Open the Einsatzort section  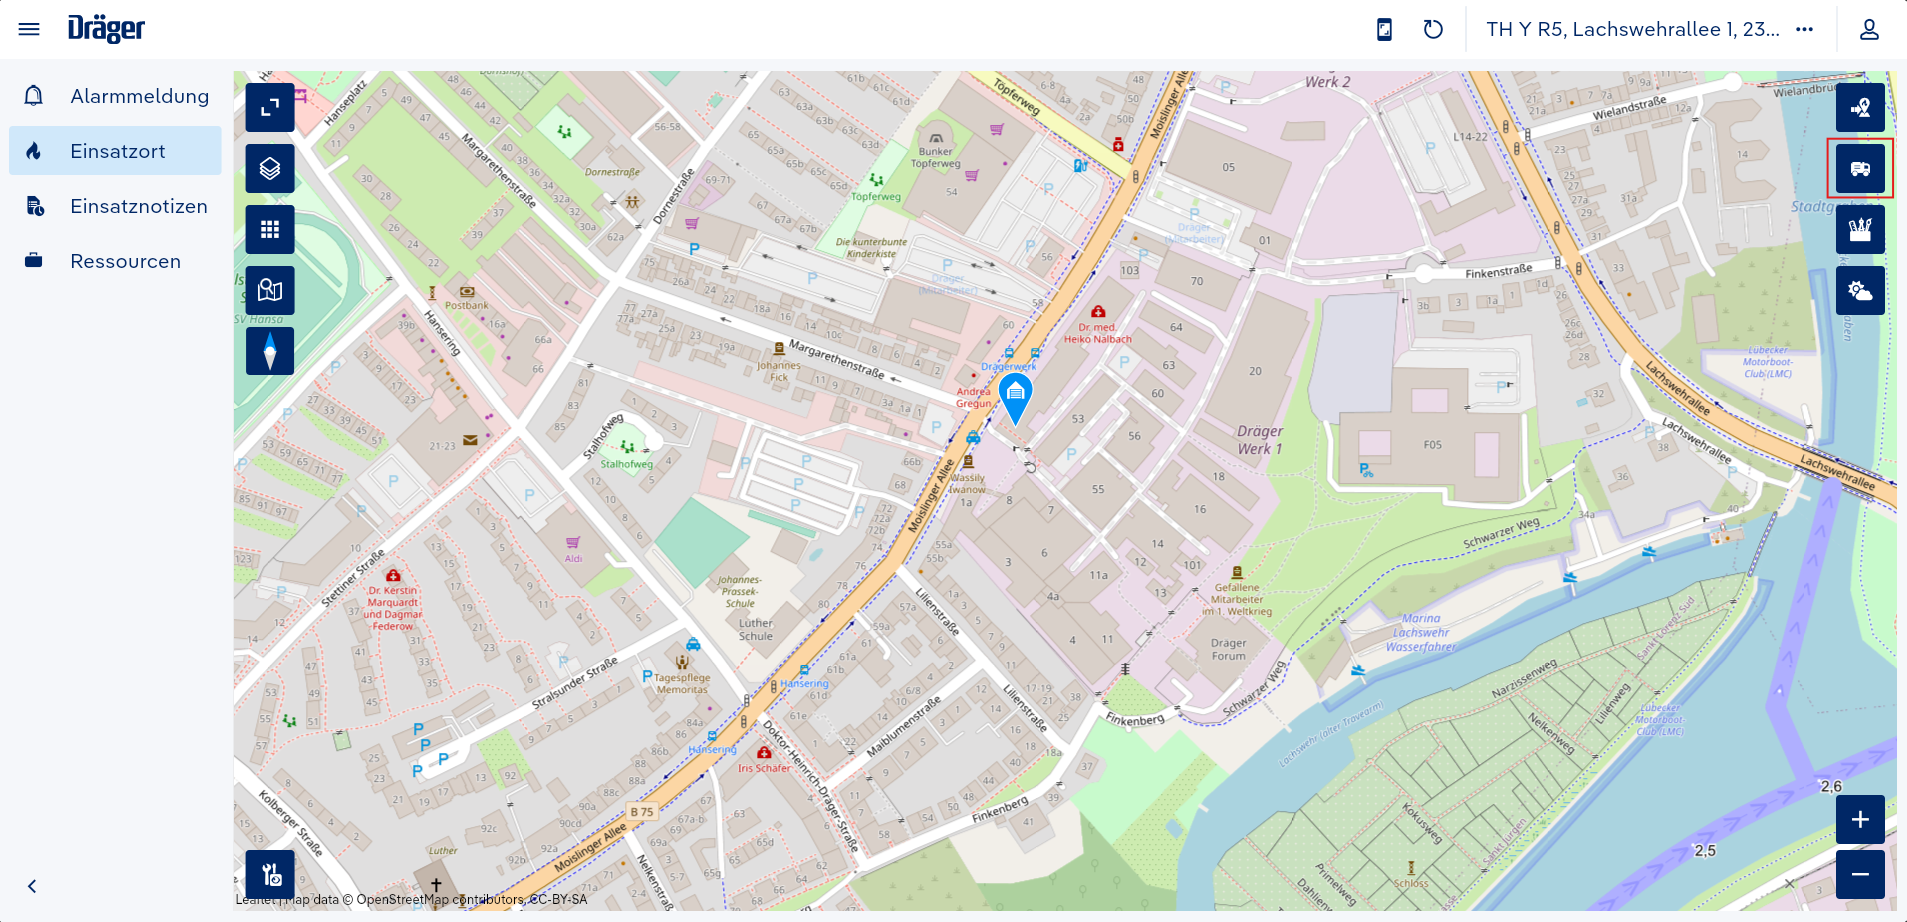(115, 151)
